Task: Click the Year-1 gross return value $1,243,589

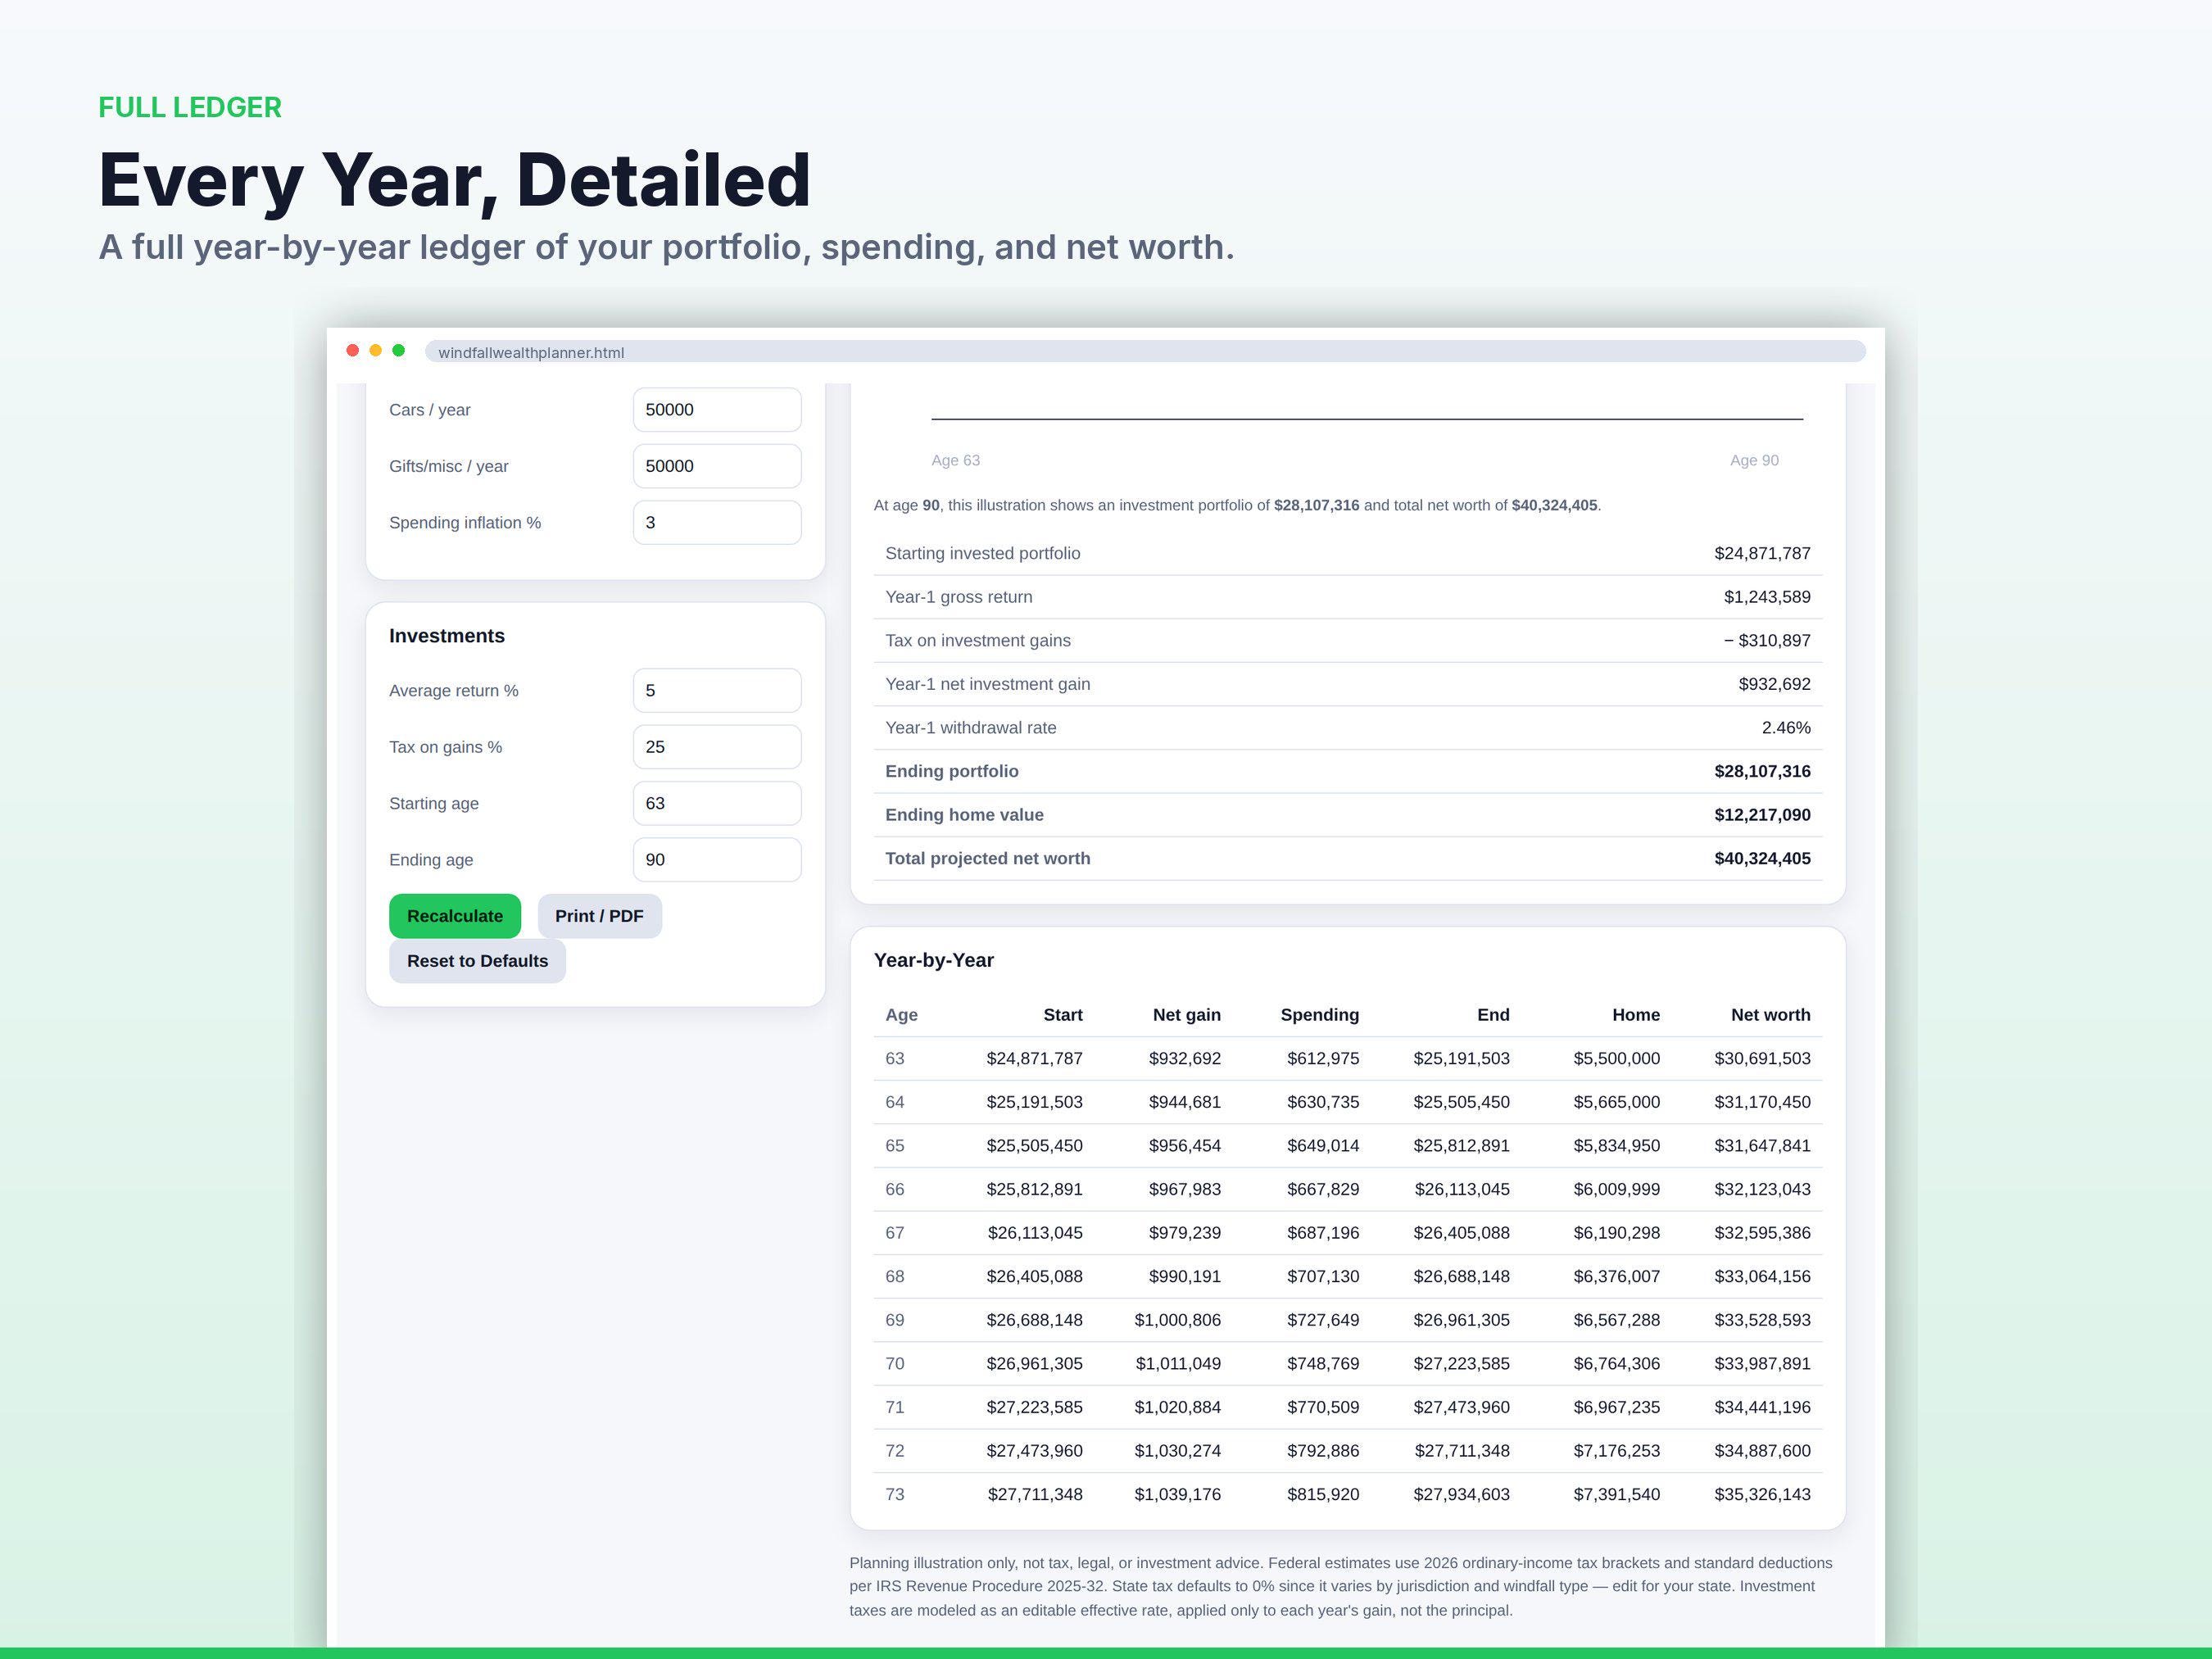Action: [x=1767, y=597]
